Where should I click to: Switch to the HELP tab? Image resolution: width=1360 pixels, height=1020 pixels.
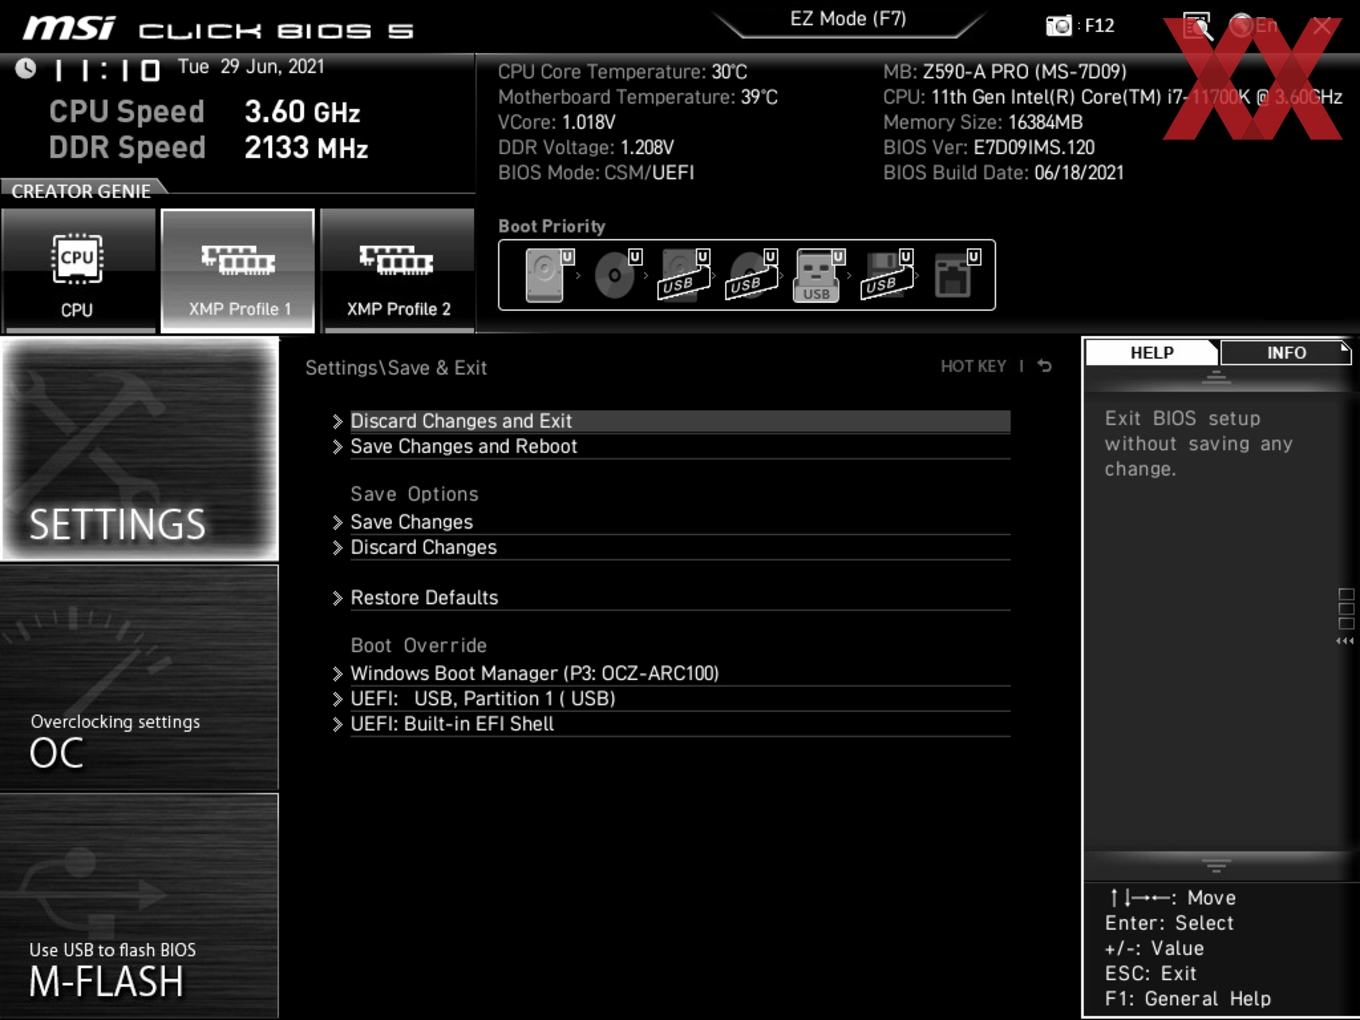point(1152,352)
